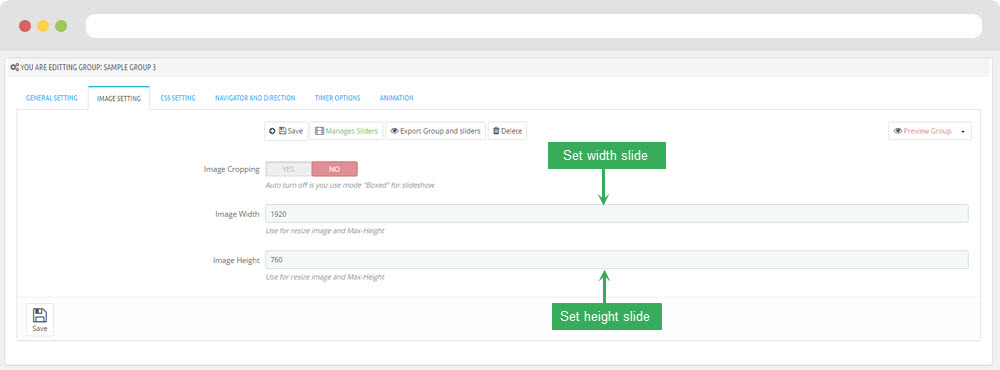Go to the Timer Options tab
The height and width of the screenshot is (370, 1000).
tap(337, 98)
